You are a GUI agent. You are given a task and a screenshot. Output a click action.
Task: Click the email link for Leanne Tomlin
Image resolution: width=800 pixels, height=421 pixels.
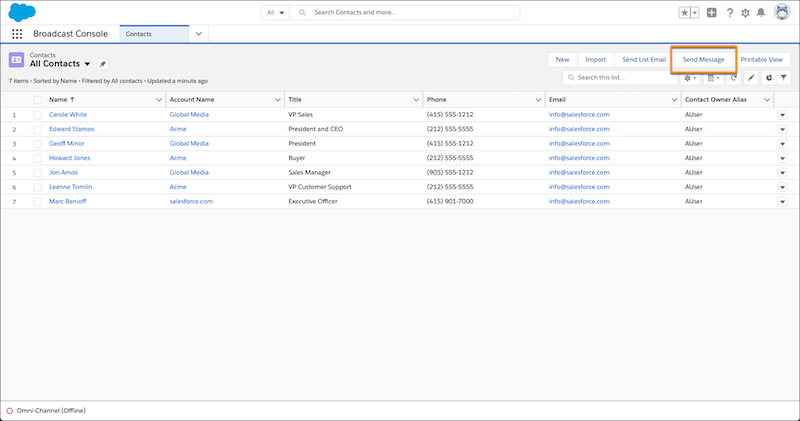579,187
